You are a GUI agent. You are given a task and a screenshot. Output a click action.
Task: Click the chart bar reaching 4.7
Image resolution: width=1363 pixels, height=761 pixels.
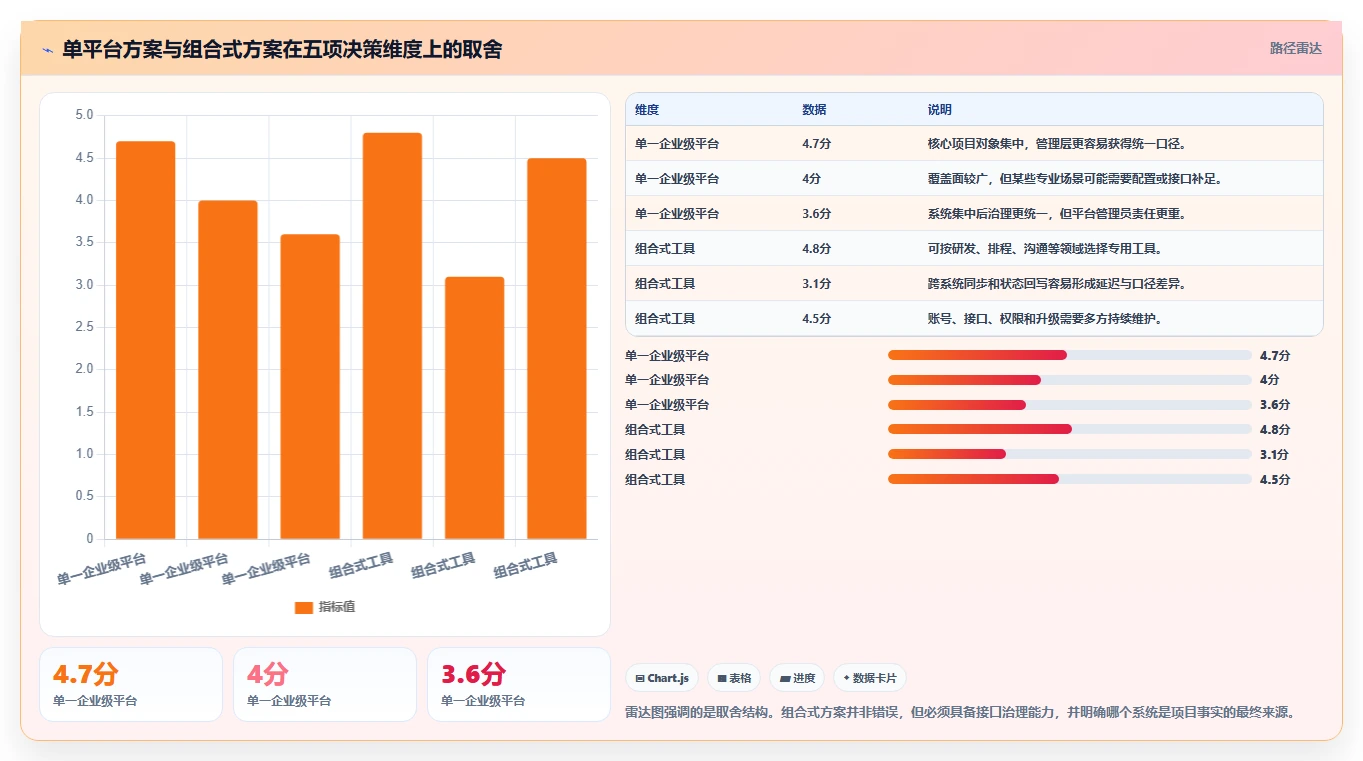[x=146, y=340]
